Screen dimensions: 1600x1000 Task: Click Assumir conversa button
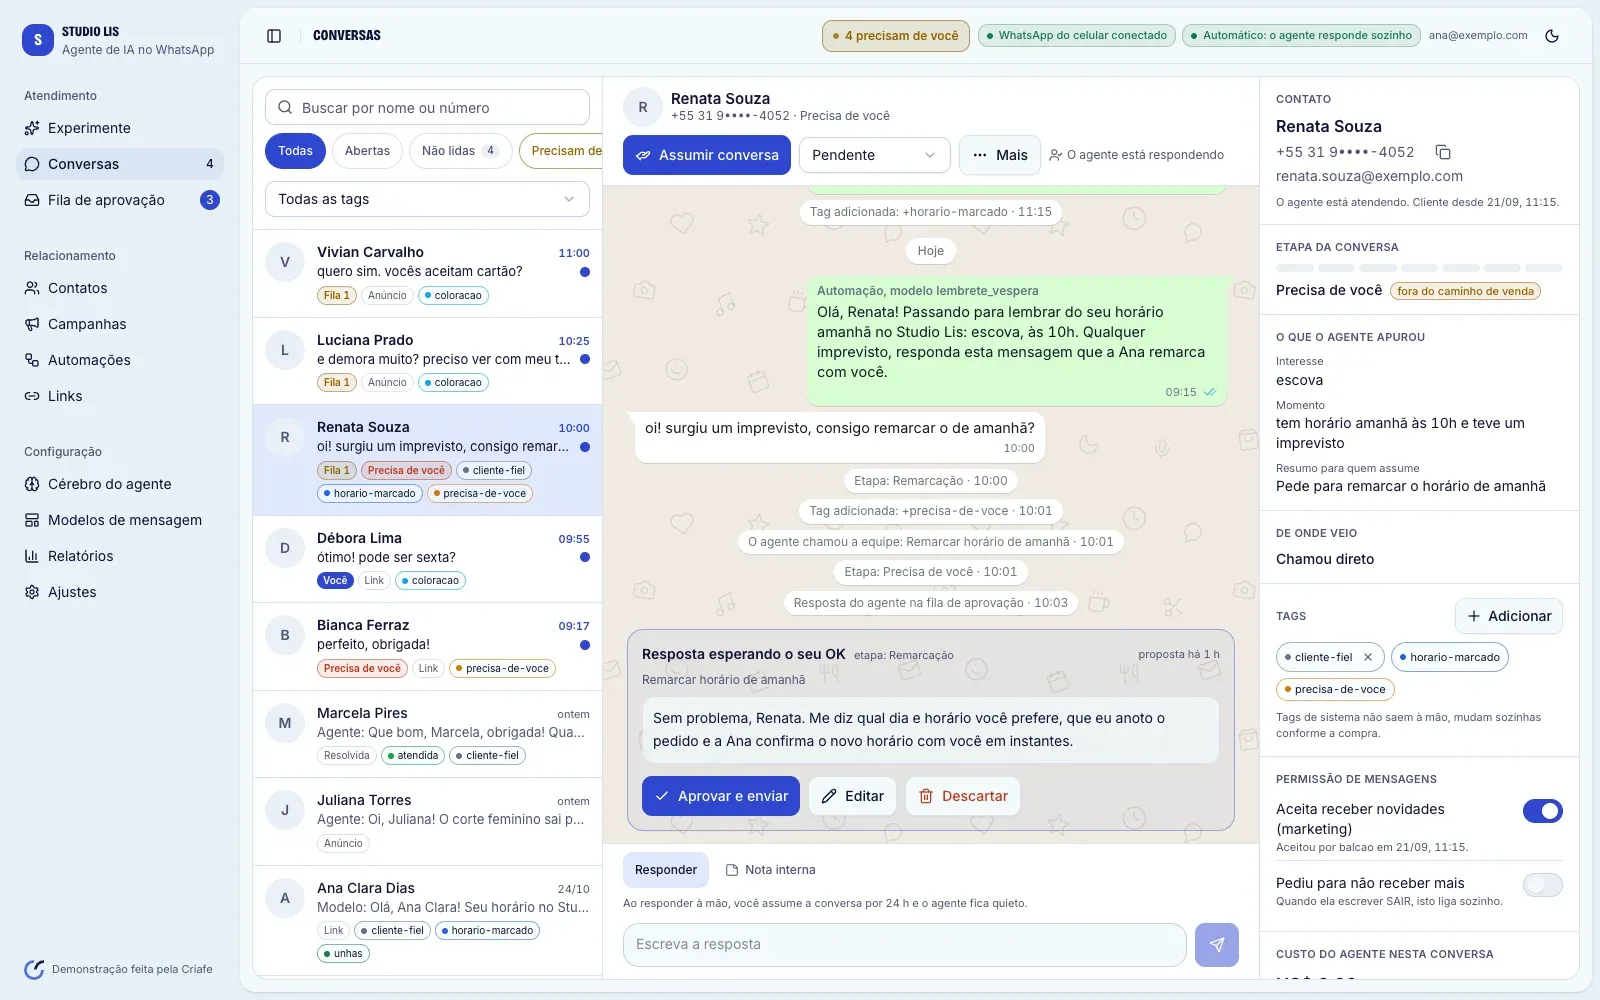[707, 155]
